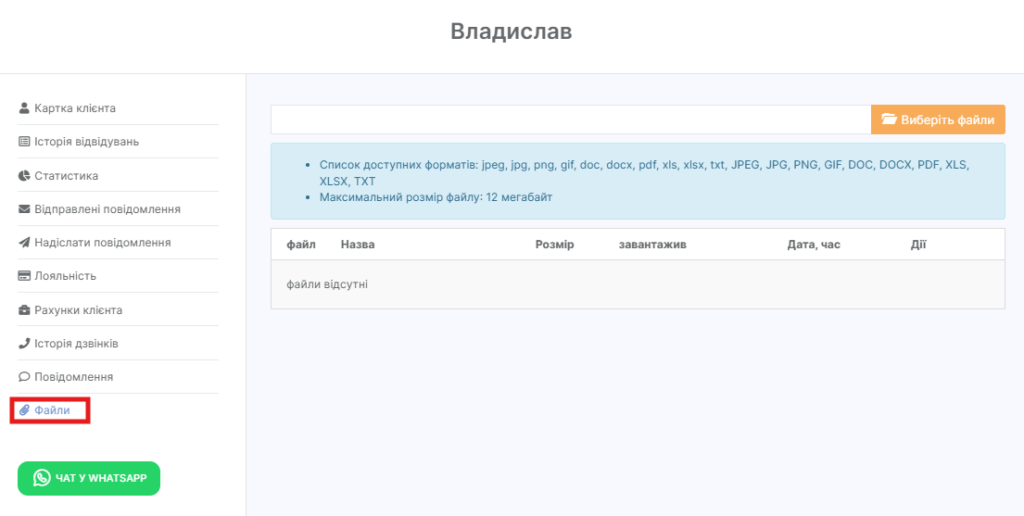The image size is (1024, 516).
Task: Click the файли відсутні empty table row
Action: (637, 285)
